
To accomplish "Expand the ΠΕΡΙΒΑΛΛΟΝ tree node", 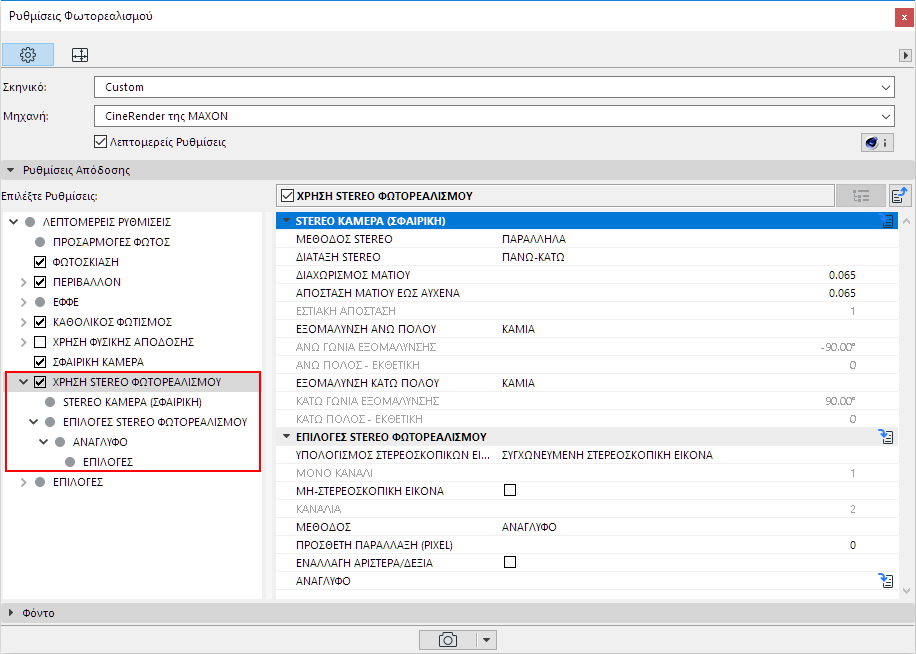I will pyautogui.click(x=23, y=282).
